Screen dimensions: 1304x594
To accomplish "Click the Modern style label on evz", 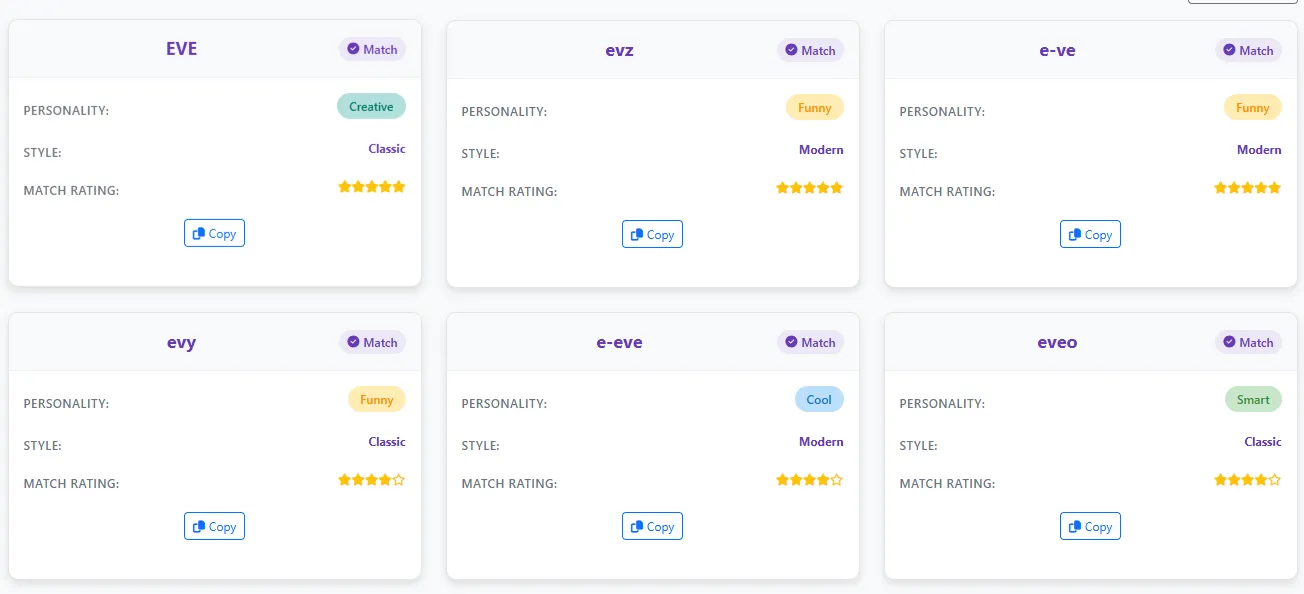I will [x=821, y=150].
